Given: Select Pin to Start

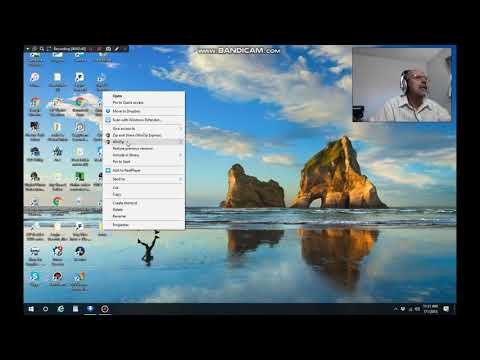Looking at the screenshot, I should [144, 162].
